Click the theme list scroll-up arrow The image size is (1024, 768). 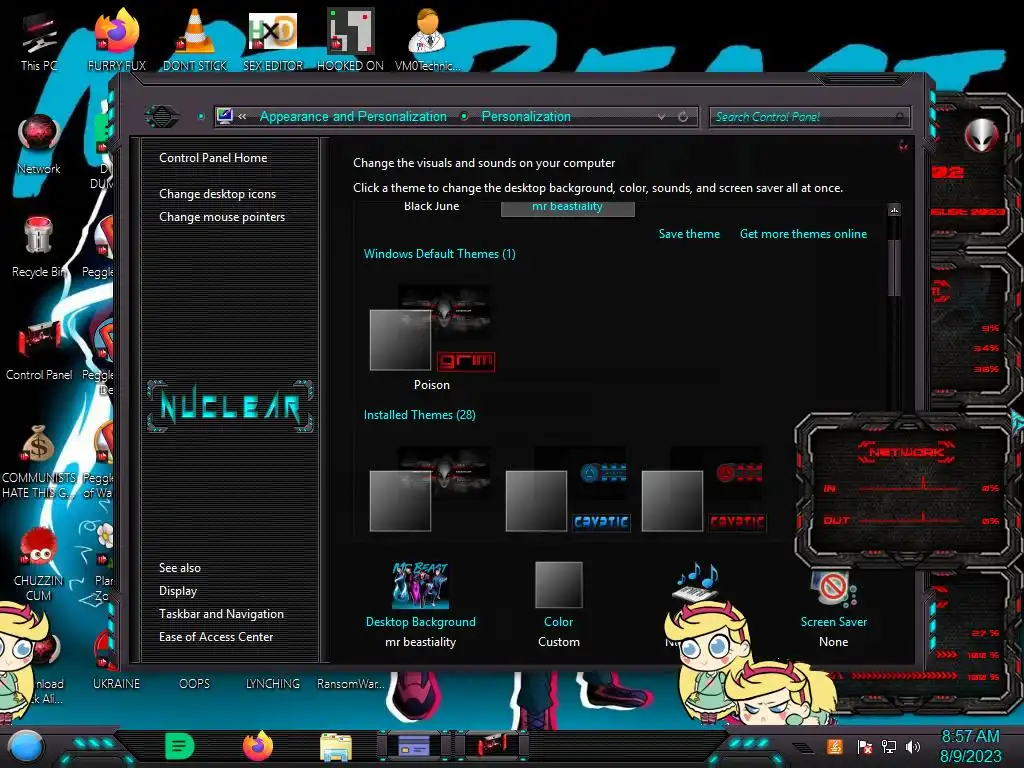click(x=894, y=210)
